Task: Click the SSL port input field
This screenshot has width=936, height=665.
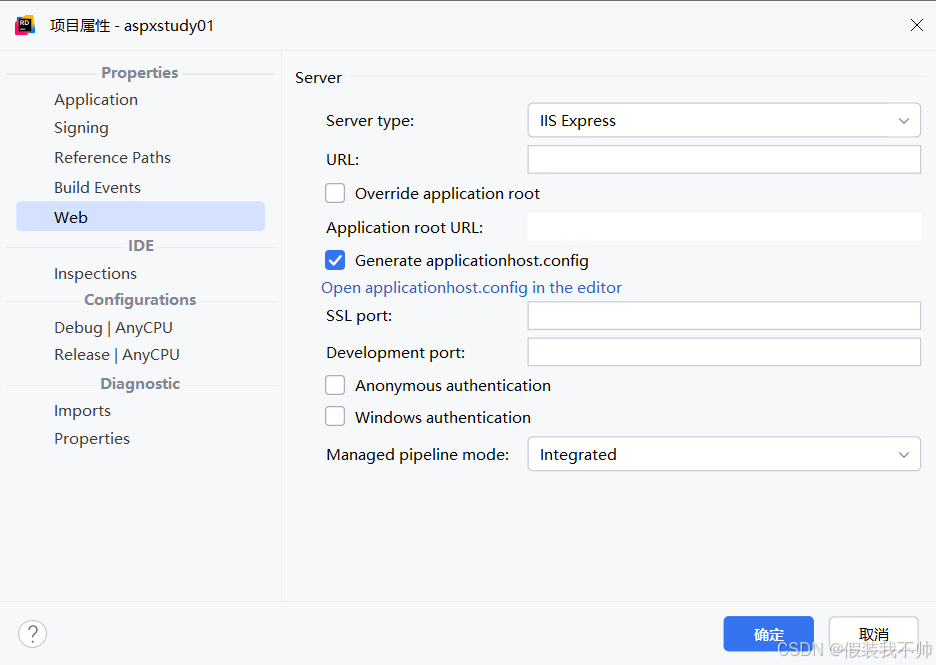Action: [x=723, y=316]
